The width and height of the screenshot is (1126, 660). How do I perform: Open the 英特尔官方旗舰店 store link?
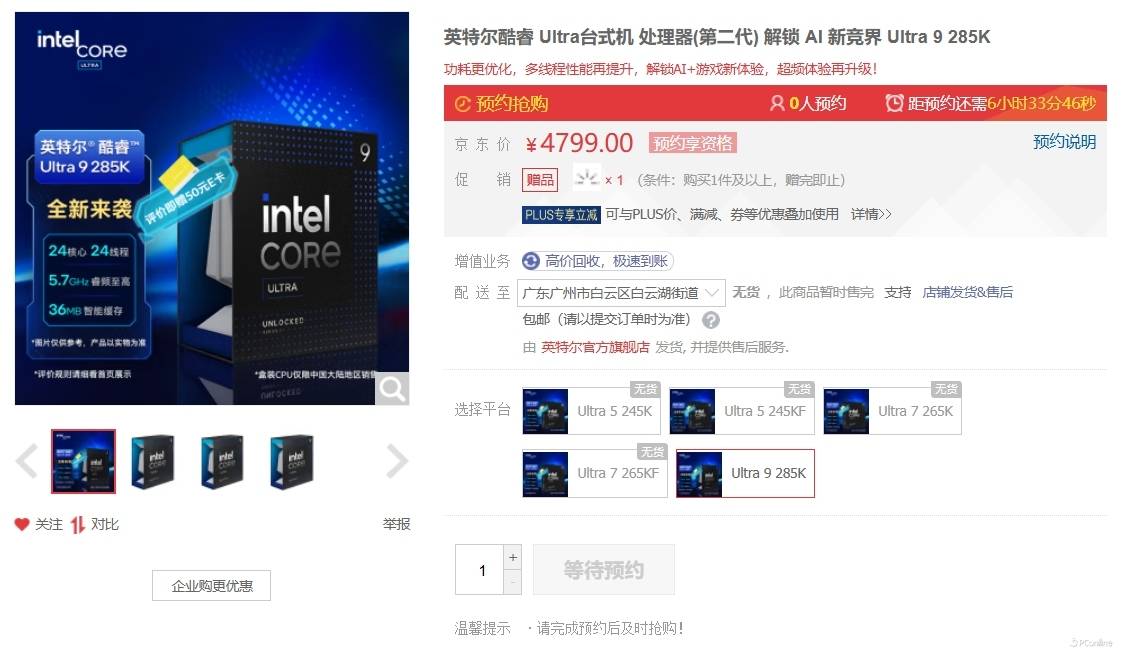(595, 348)
